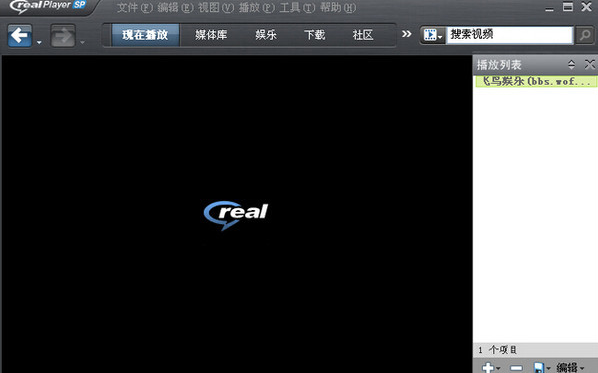Open the playlist 编辑 dropdown
The height and width of the screenshot is (373, 598).
click(x=570, y=368)
